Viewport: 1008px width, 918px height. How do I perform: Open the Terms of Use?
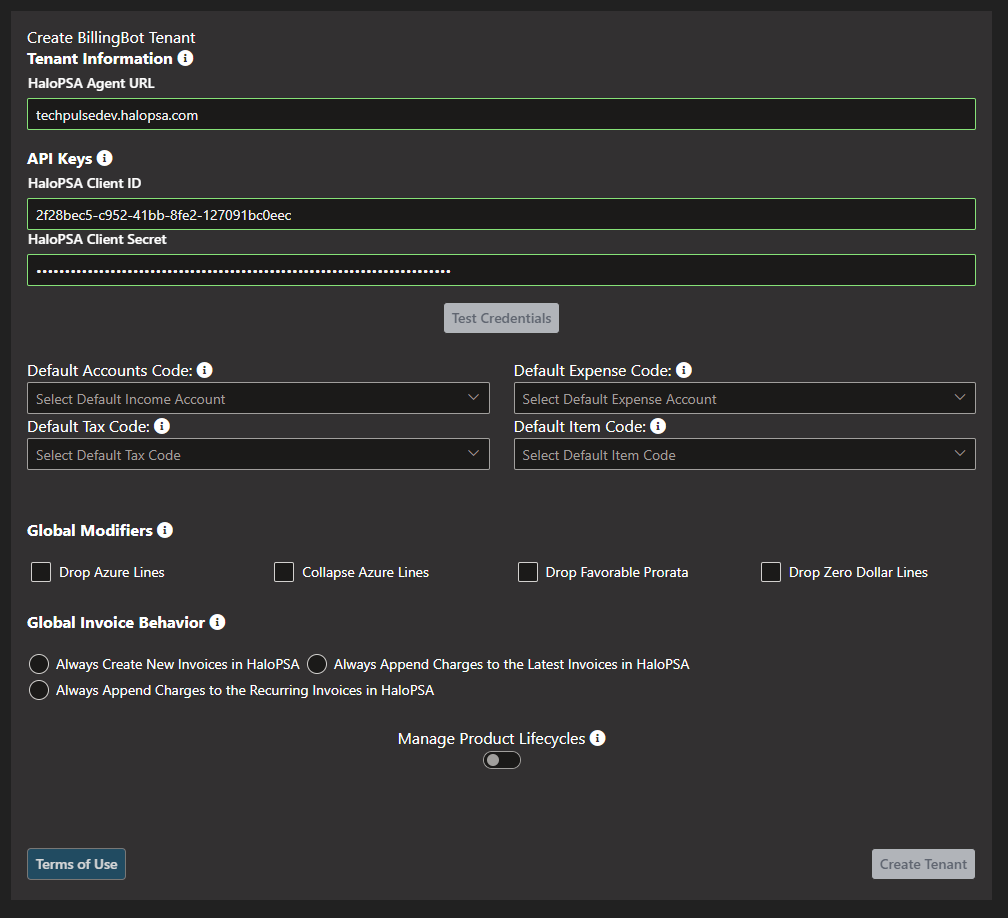click(76, 864)
